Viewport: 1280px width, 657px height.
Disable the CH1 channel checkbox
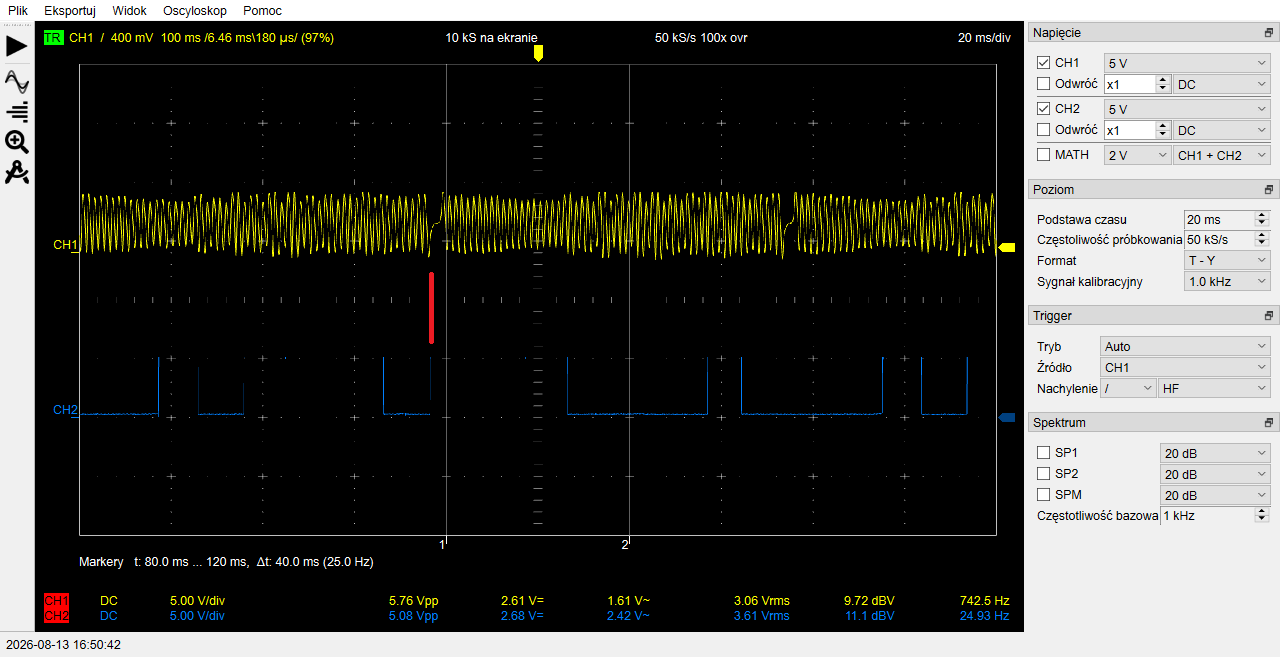tap(1044, 62)
